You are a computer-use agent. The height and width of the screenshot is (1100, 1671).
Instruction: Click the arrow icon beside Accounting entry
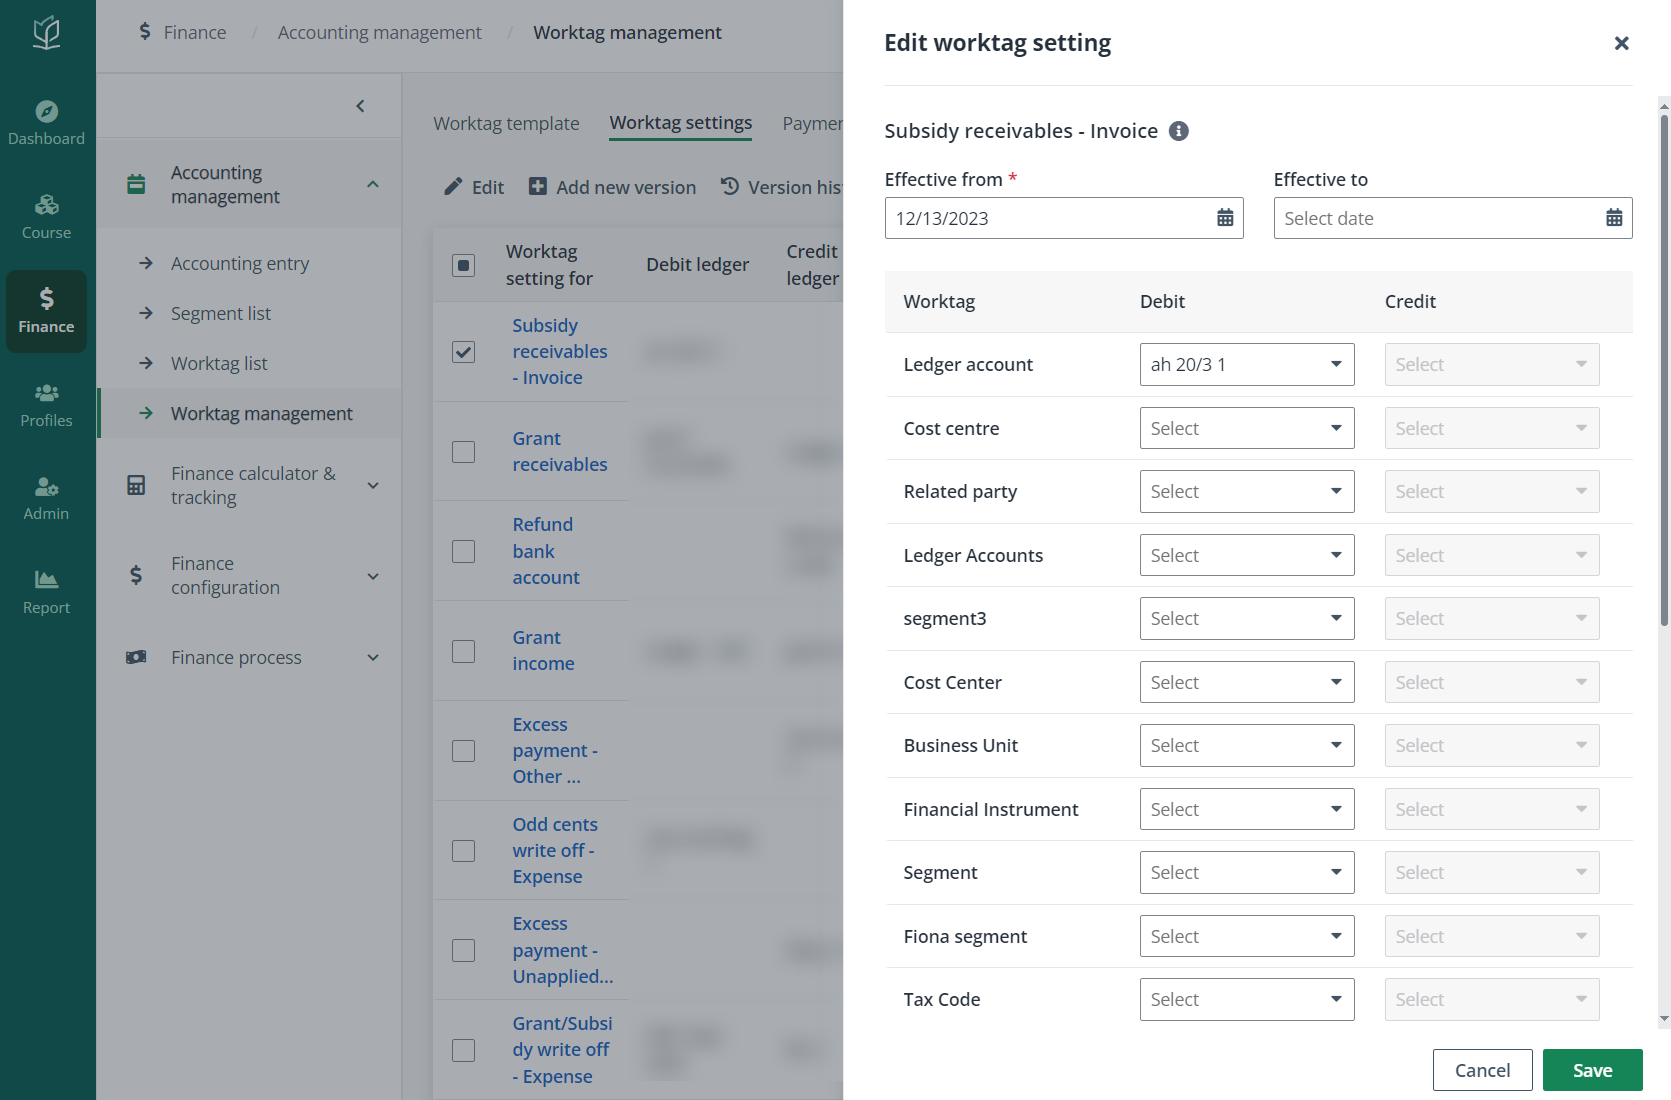pos(146,263)
